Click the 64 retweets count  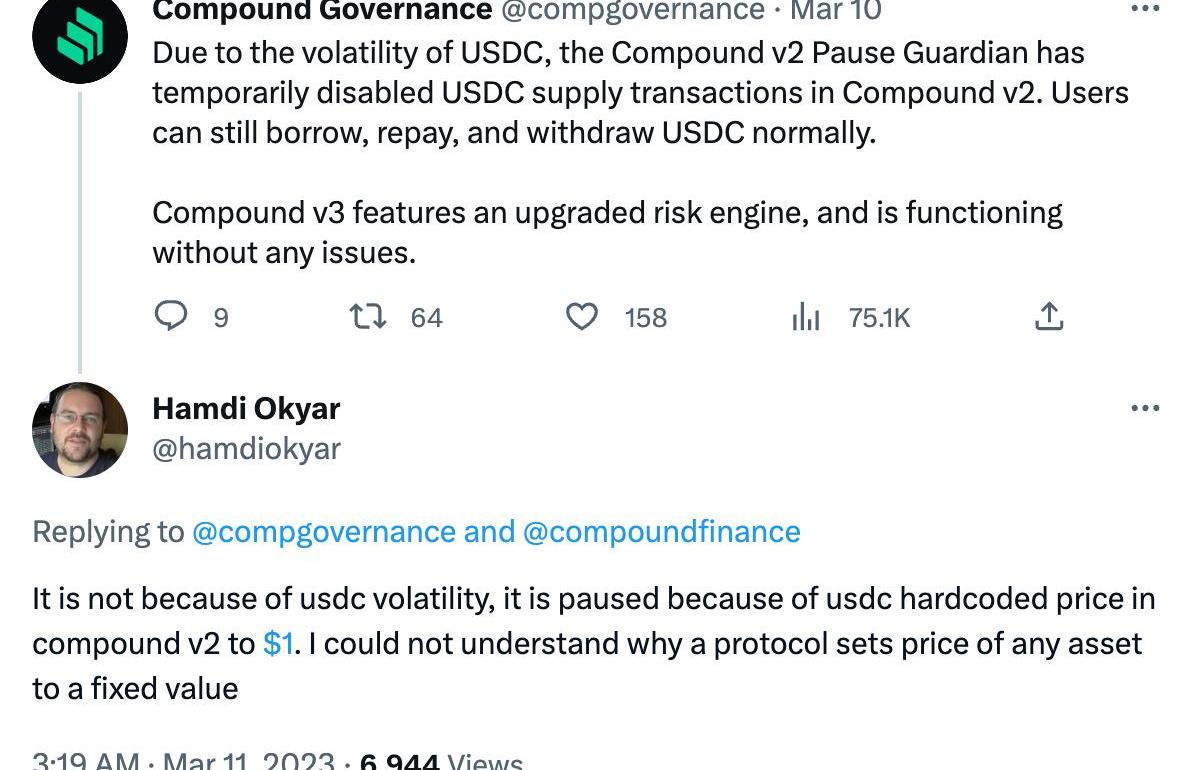coord(427,317)
